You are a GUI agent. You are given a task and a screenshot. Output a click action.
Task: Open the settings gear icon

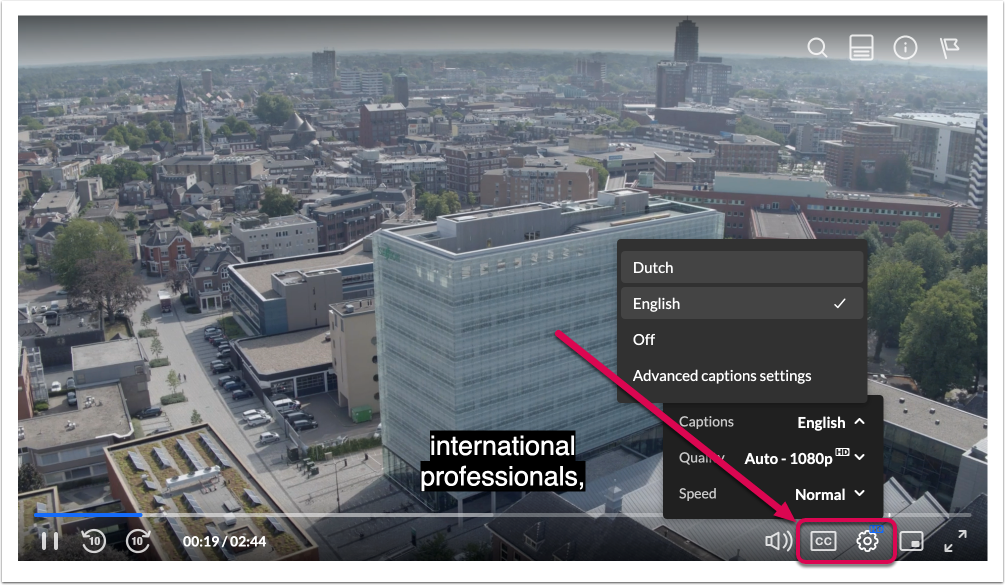(x=867, y=541)
